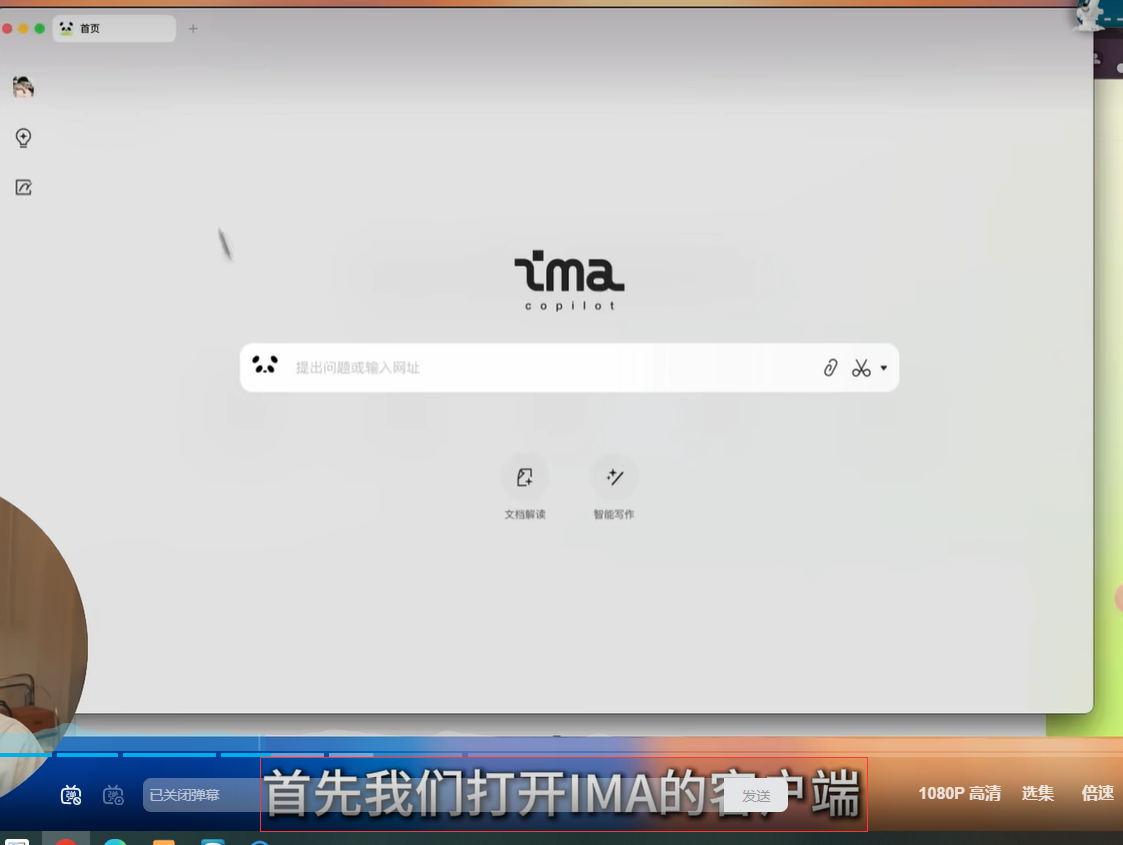The height and width of the screenshot is (845, 1123).
Task: Click the ima copilot logo
Action: [569, 281]
